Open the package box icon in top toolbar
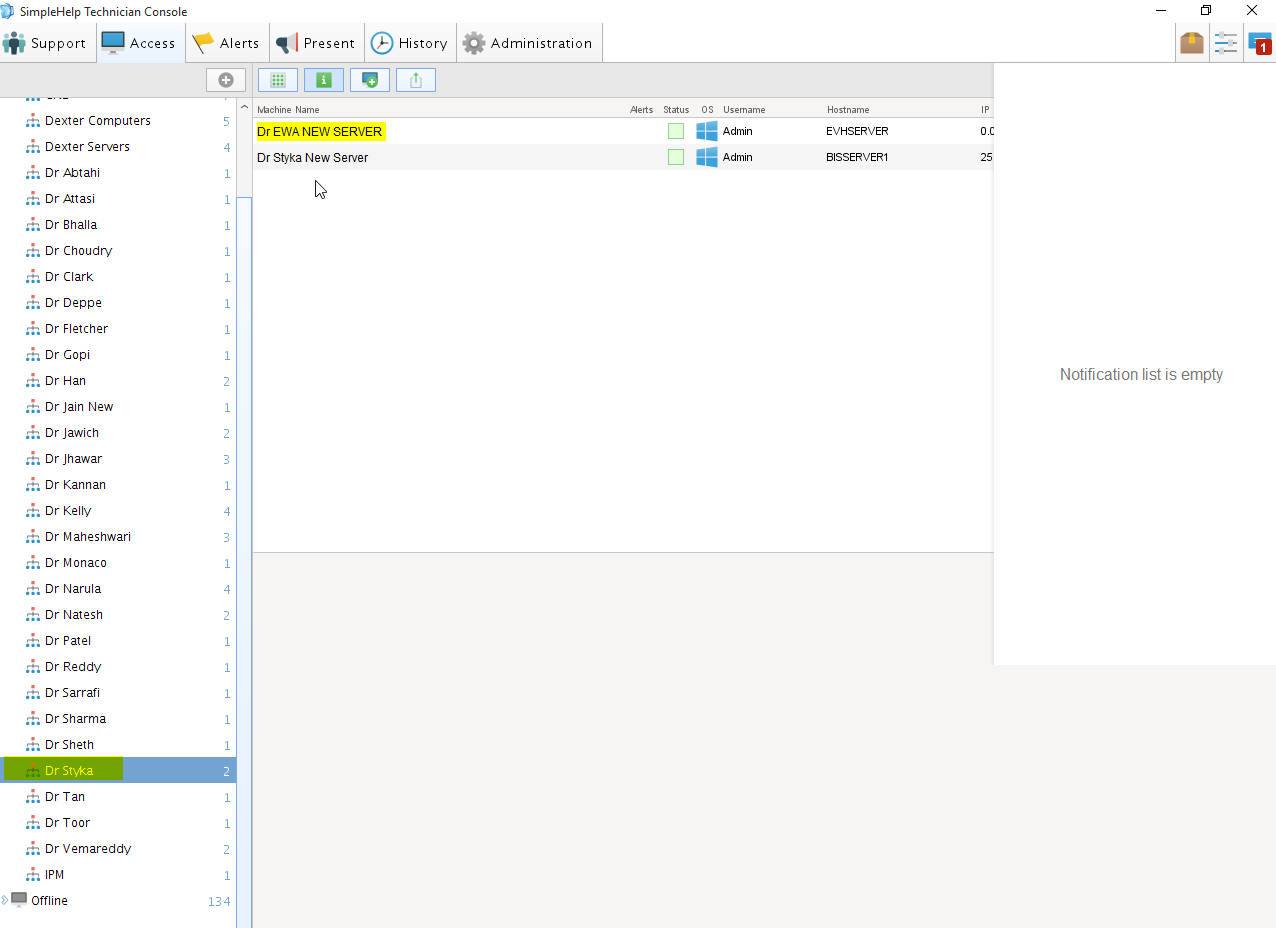Image resolution: width=1276 pixels, height=928 pixels. tap(1191, 43)
